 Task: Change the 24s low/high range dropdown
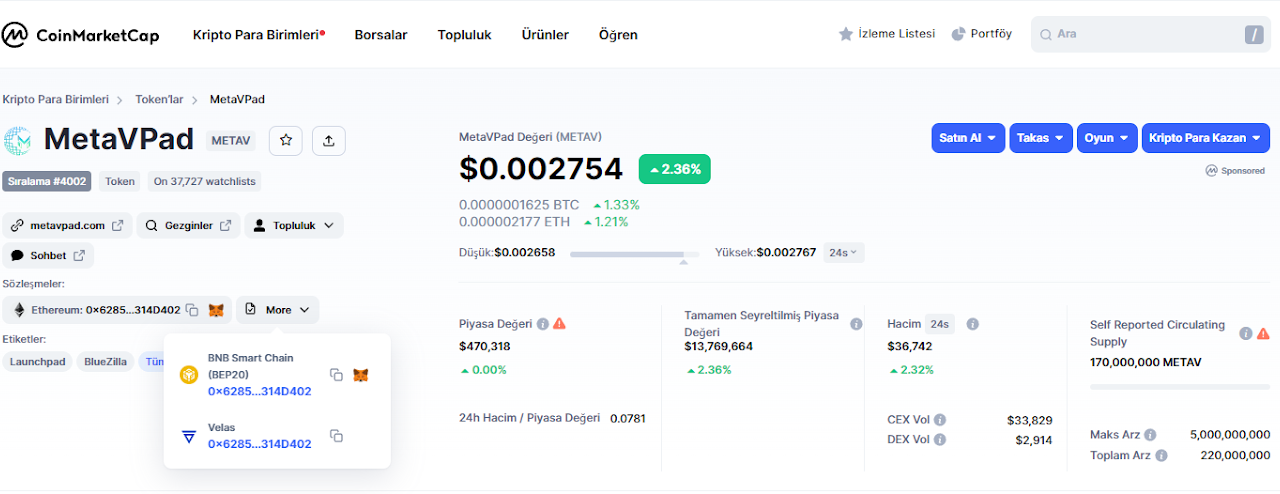click(x=844, y=253)
